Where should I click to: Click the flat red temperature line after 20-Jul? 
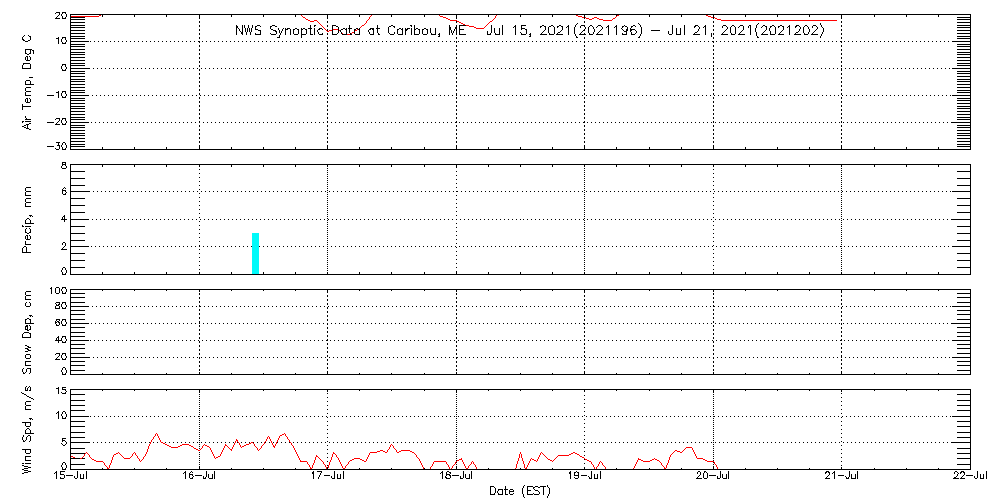click(x=778, y=20)
